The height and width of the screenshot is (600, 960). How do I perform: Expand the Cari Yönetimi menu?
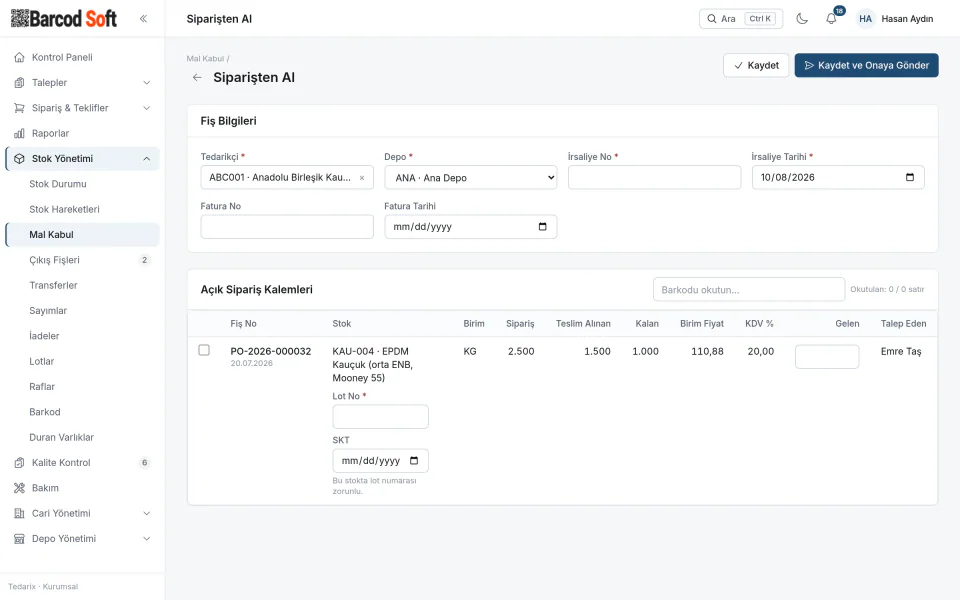pos(82,513)
